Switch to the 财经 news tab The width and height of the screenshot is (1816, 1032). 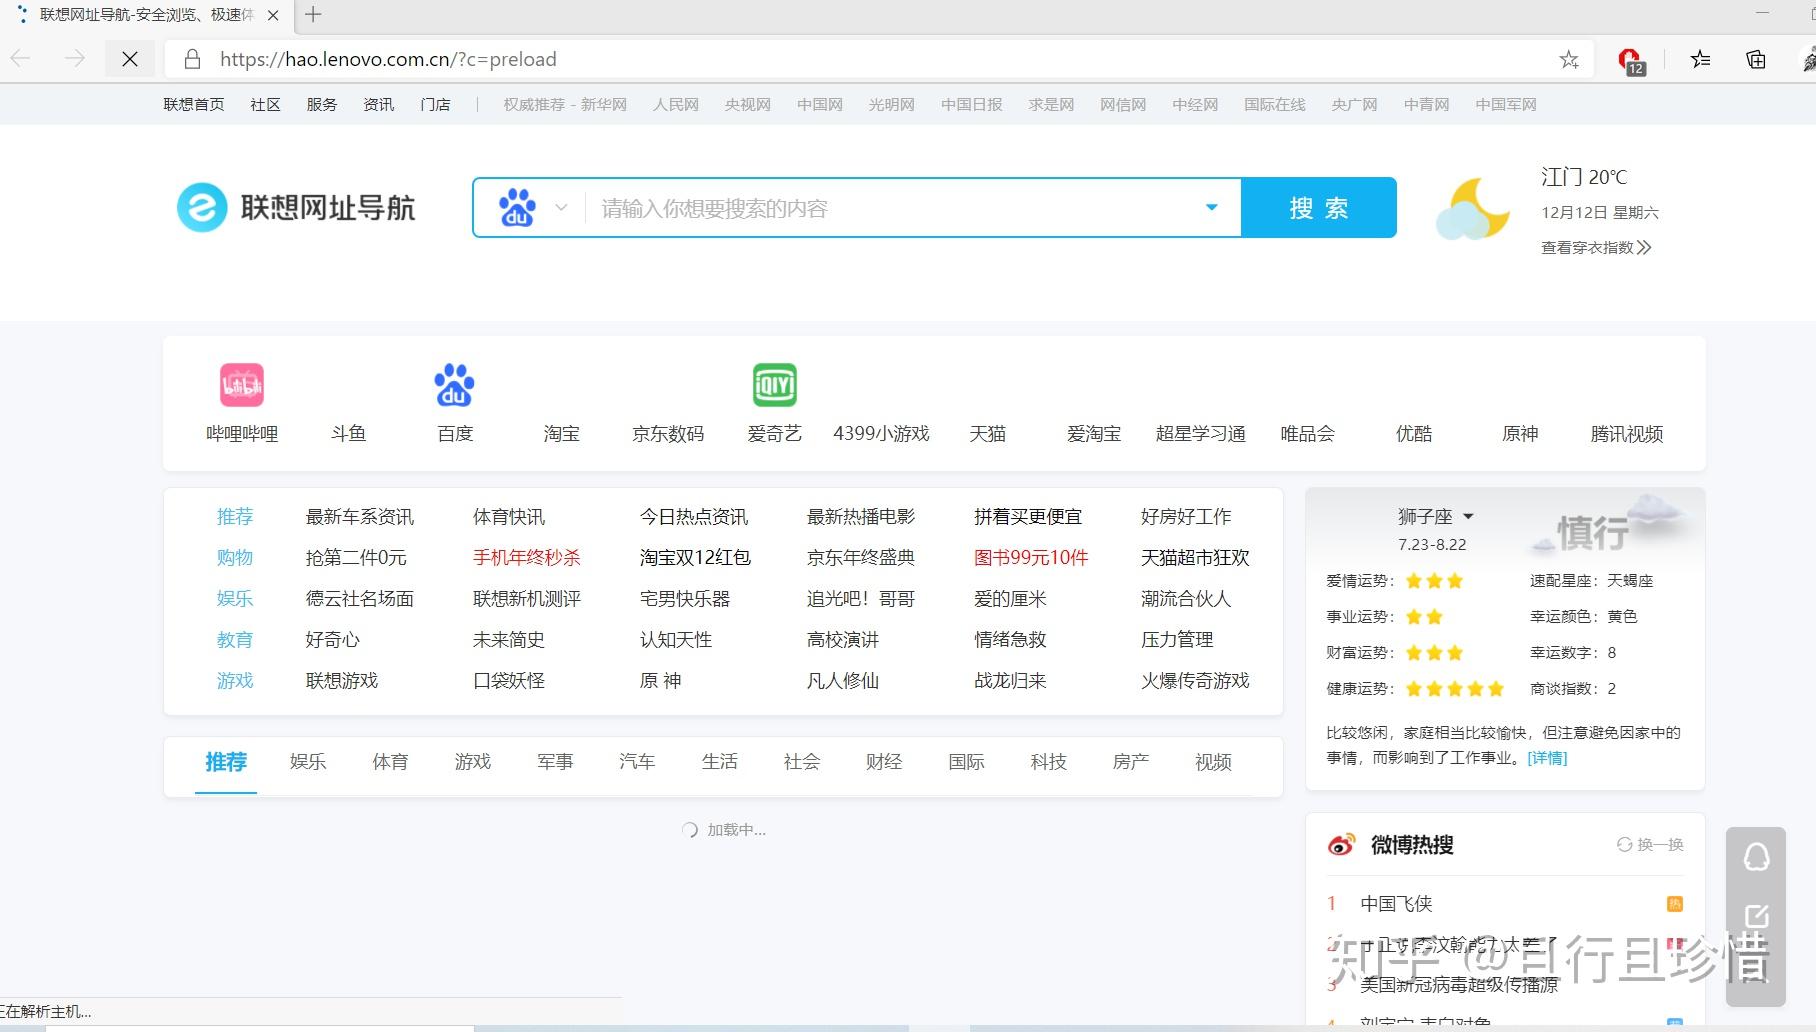pos(884,762)
